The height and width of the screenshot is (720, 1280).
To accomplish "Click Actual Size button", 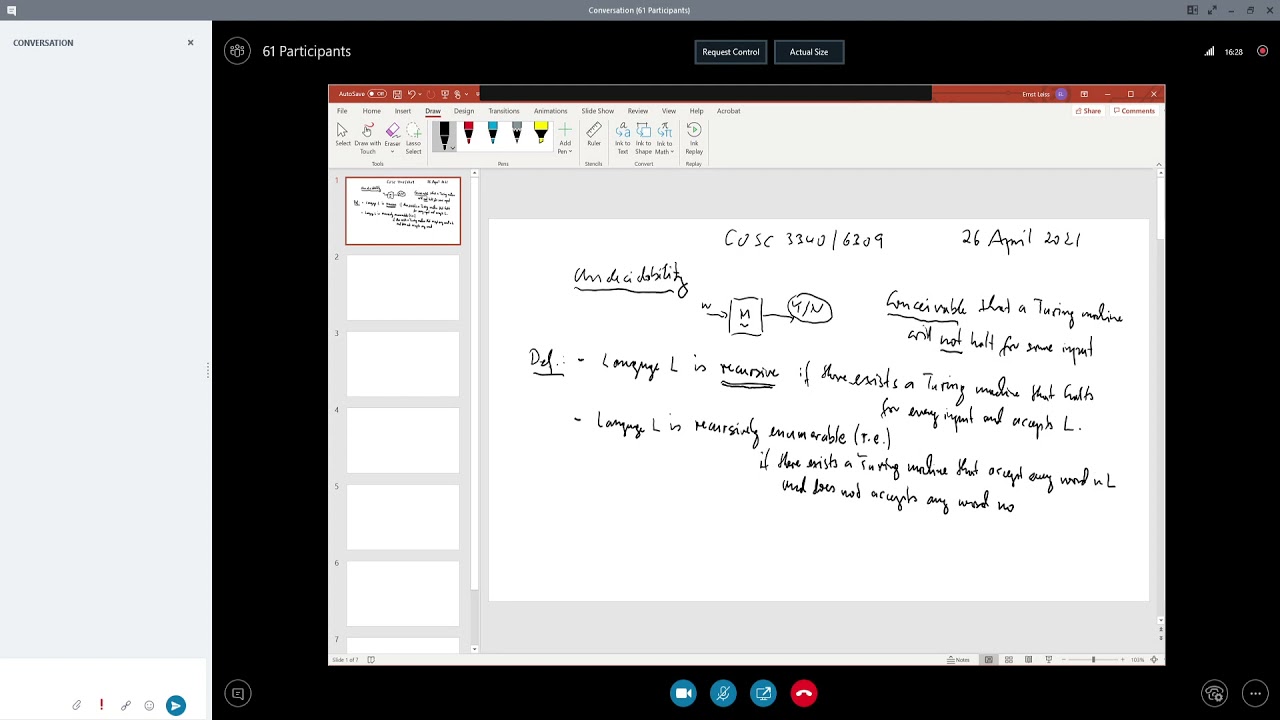I will 809,52.
